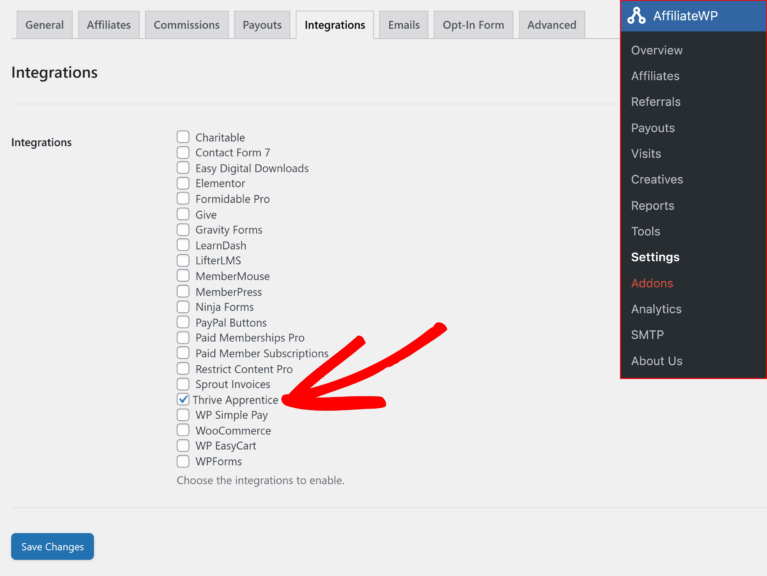Check the MemberPress integration box
Screen dimensions: 767x576
(x=183, y=292)
